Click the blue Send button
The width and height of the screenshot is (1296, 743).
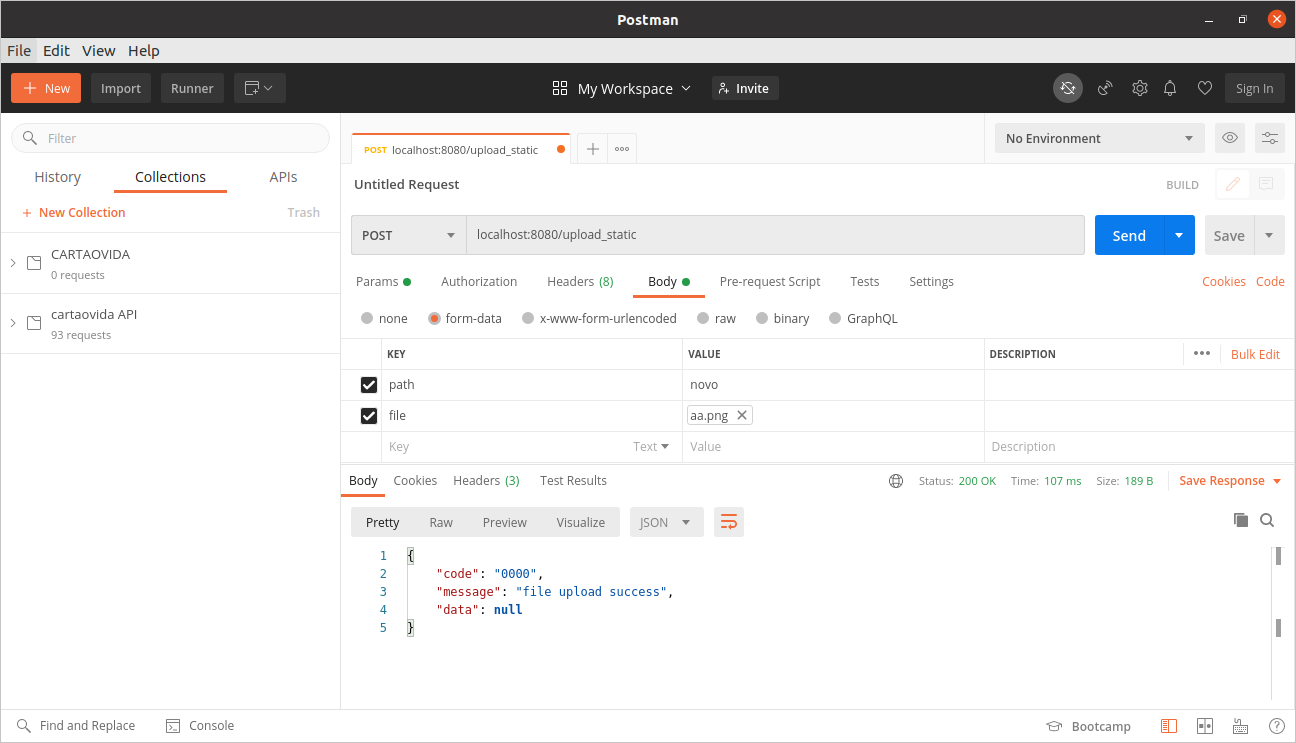point(1129,235)
